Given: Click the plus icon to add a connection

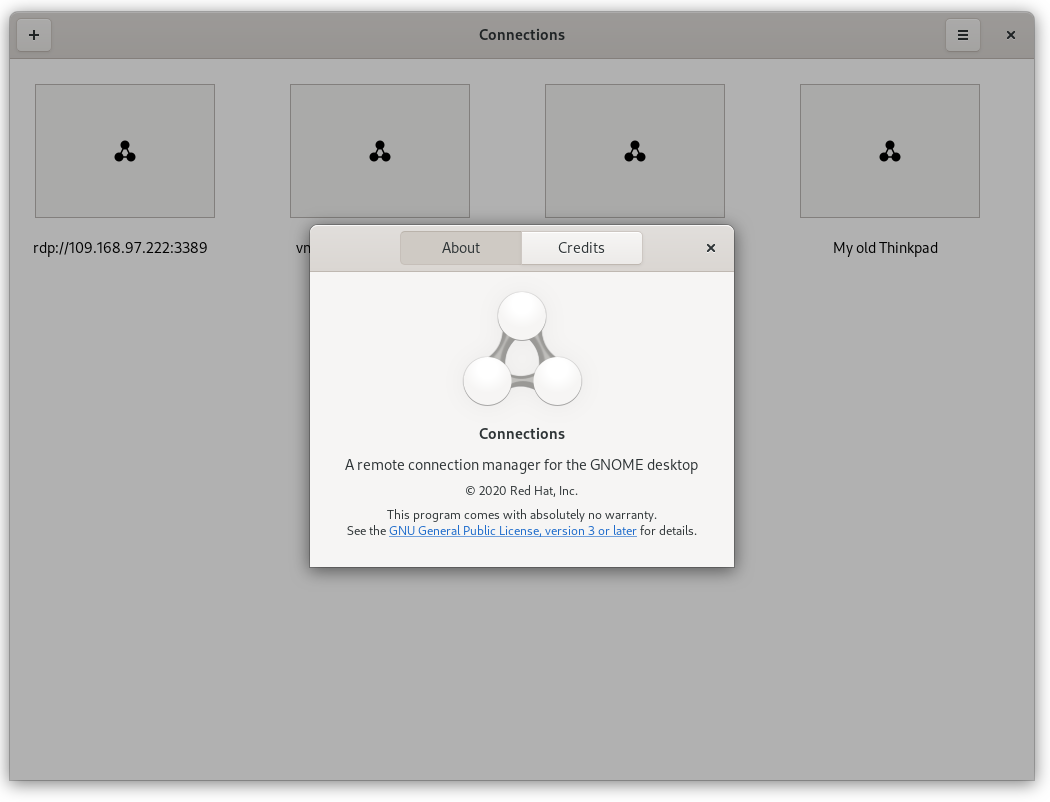Looking at the screenshot, I should [34, 34].
